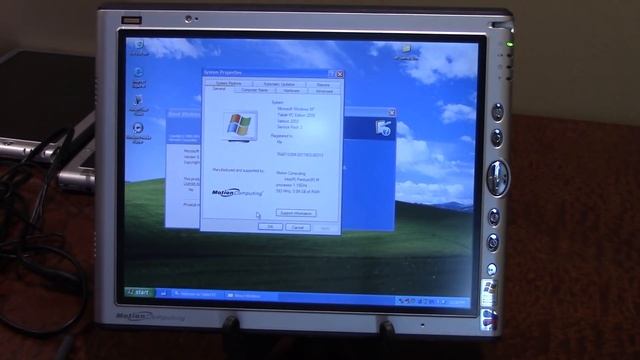Open the Windows Media Player desktop icon
The height and width of the screenshot is (360, 640).
tap(138, 133)
